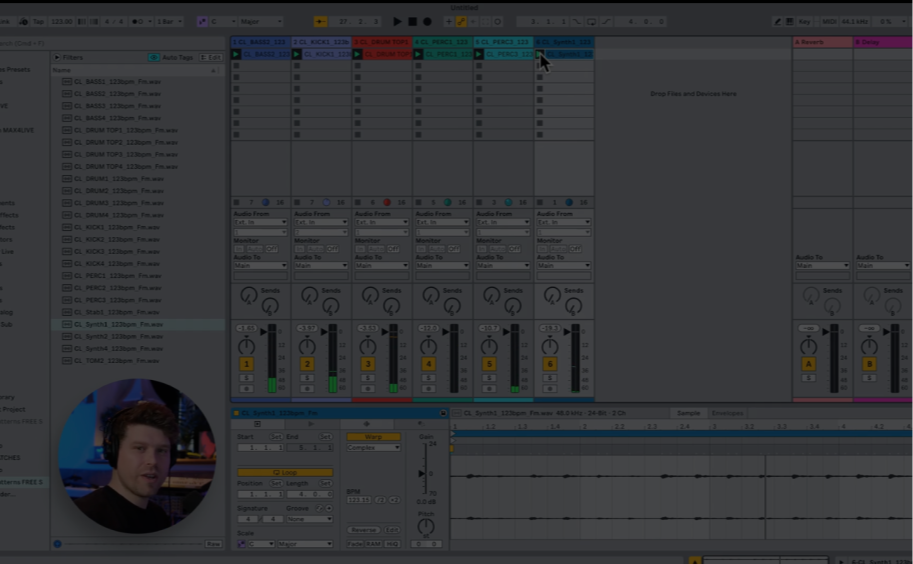Viewport: 913px width, 564px height.
Task: Switch to the Envelopes tab
Action: pos(727,413)
